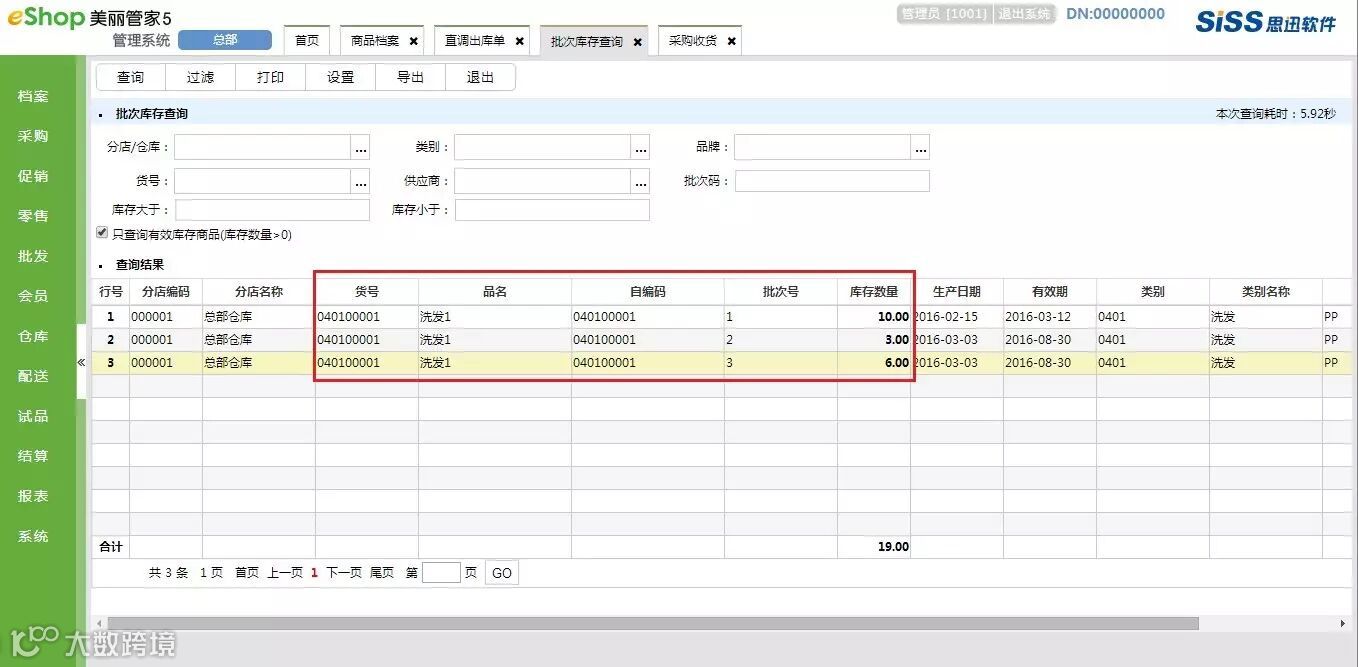Open 零售 in the sidebar menu
Viewport: 1358px width, 667px height.
(x=33, y=216)
